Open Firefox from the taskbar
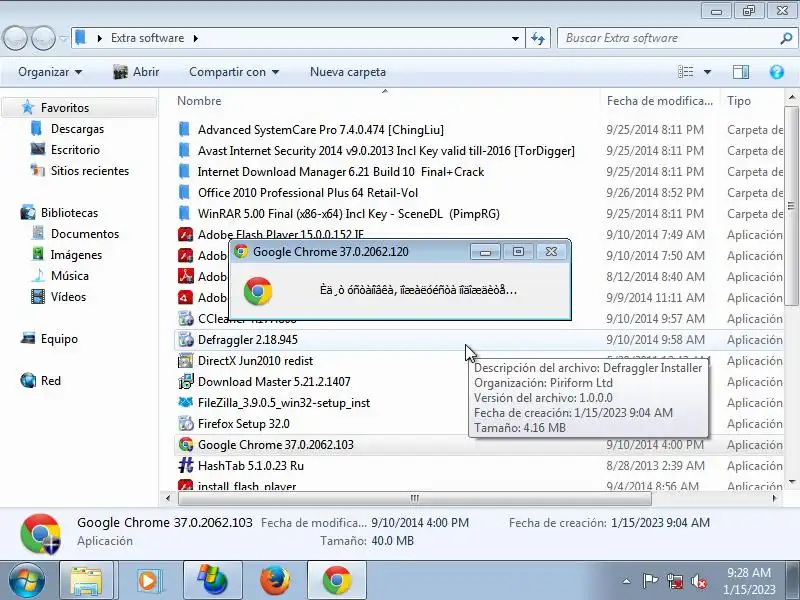The height and width of the screenshot is (600, 800). tap(274, 580)
